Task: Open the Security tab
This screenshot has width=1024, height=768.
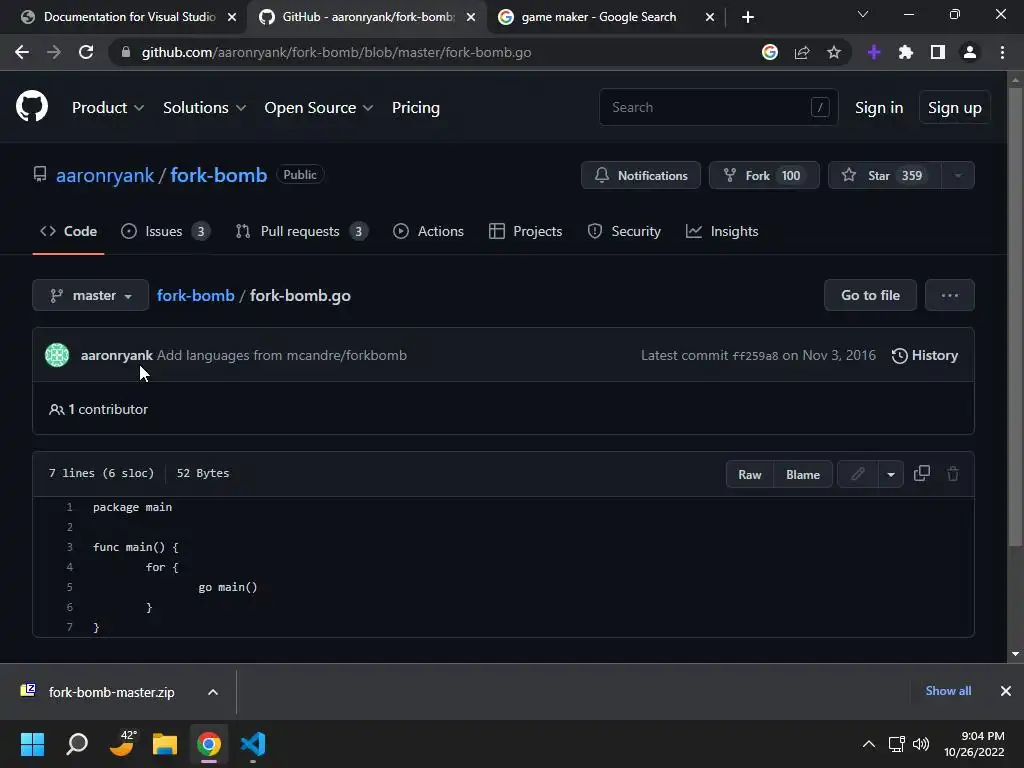Action: (x=624, y=231)
